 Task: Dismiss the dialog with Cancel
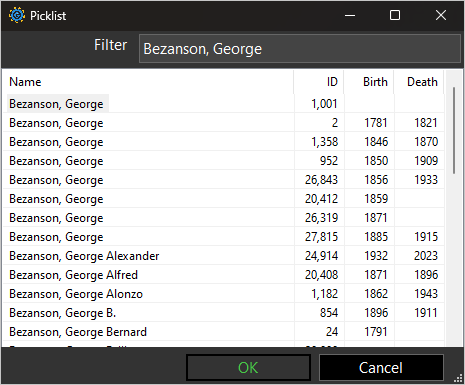tap(381, 368)
